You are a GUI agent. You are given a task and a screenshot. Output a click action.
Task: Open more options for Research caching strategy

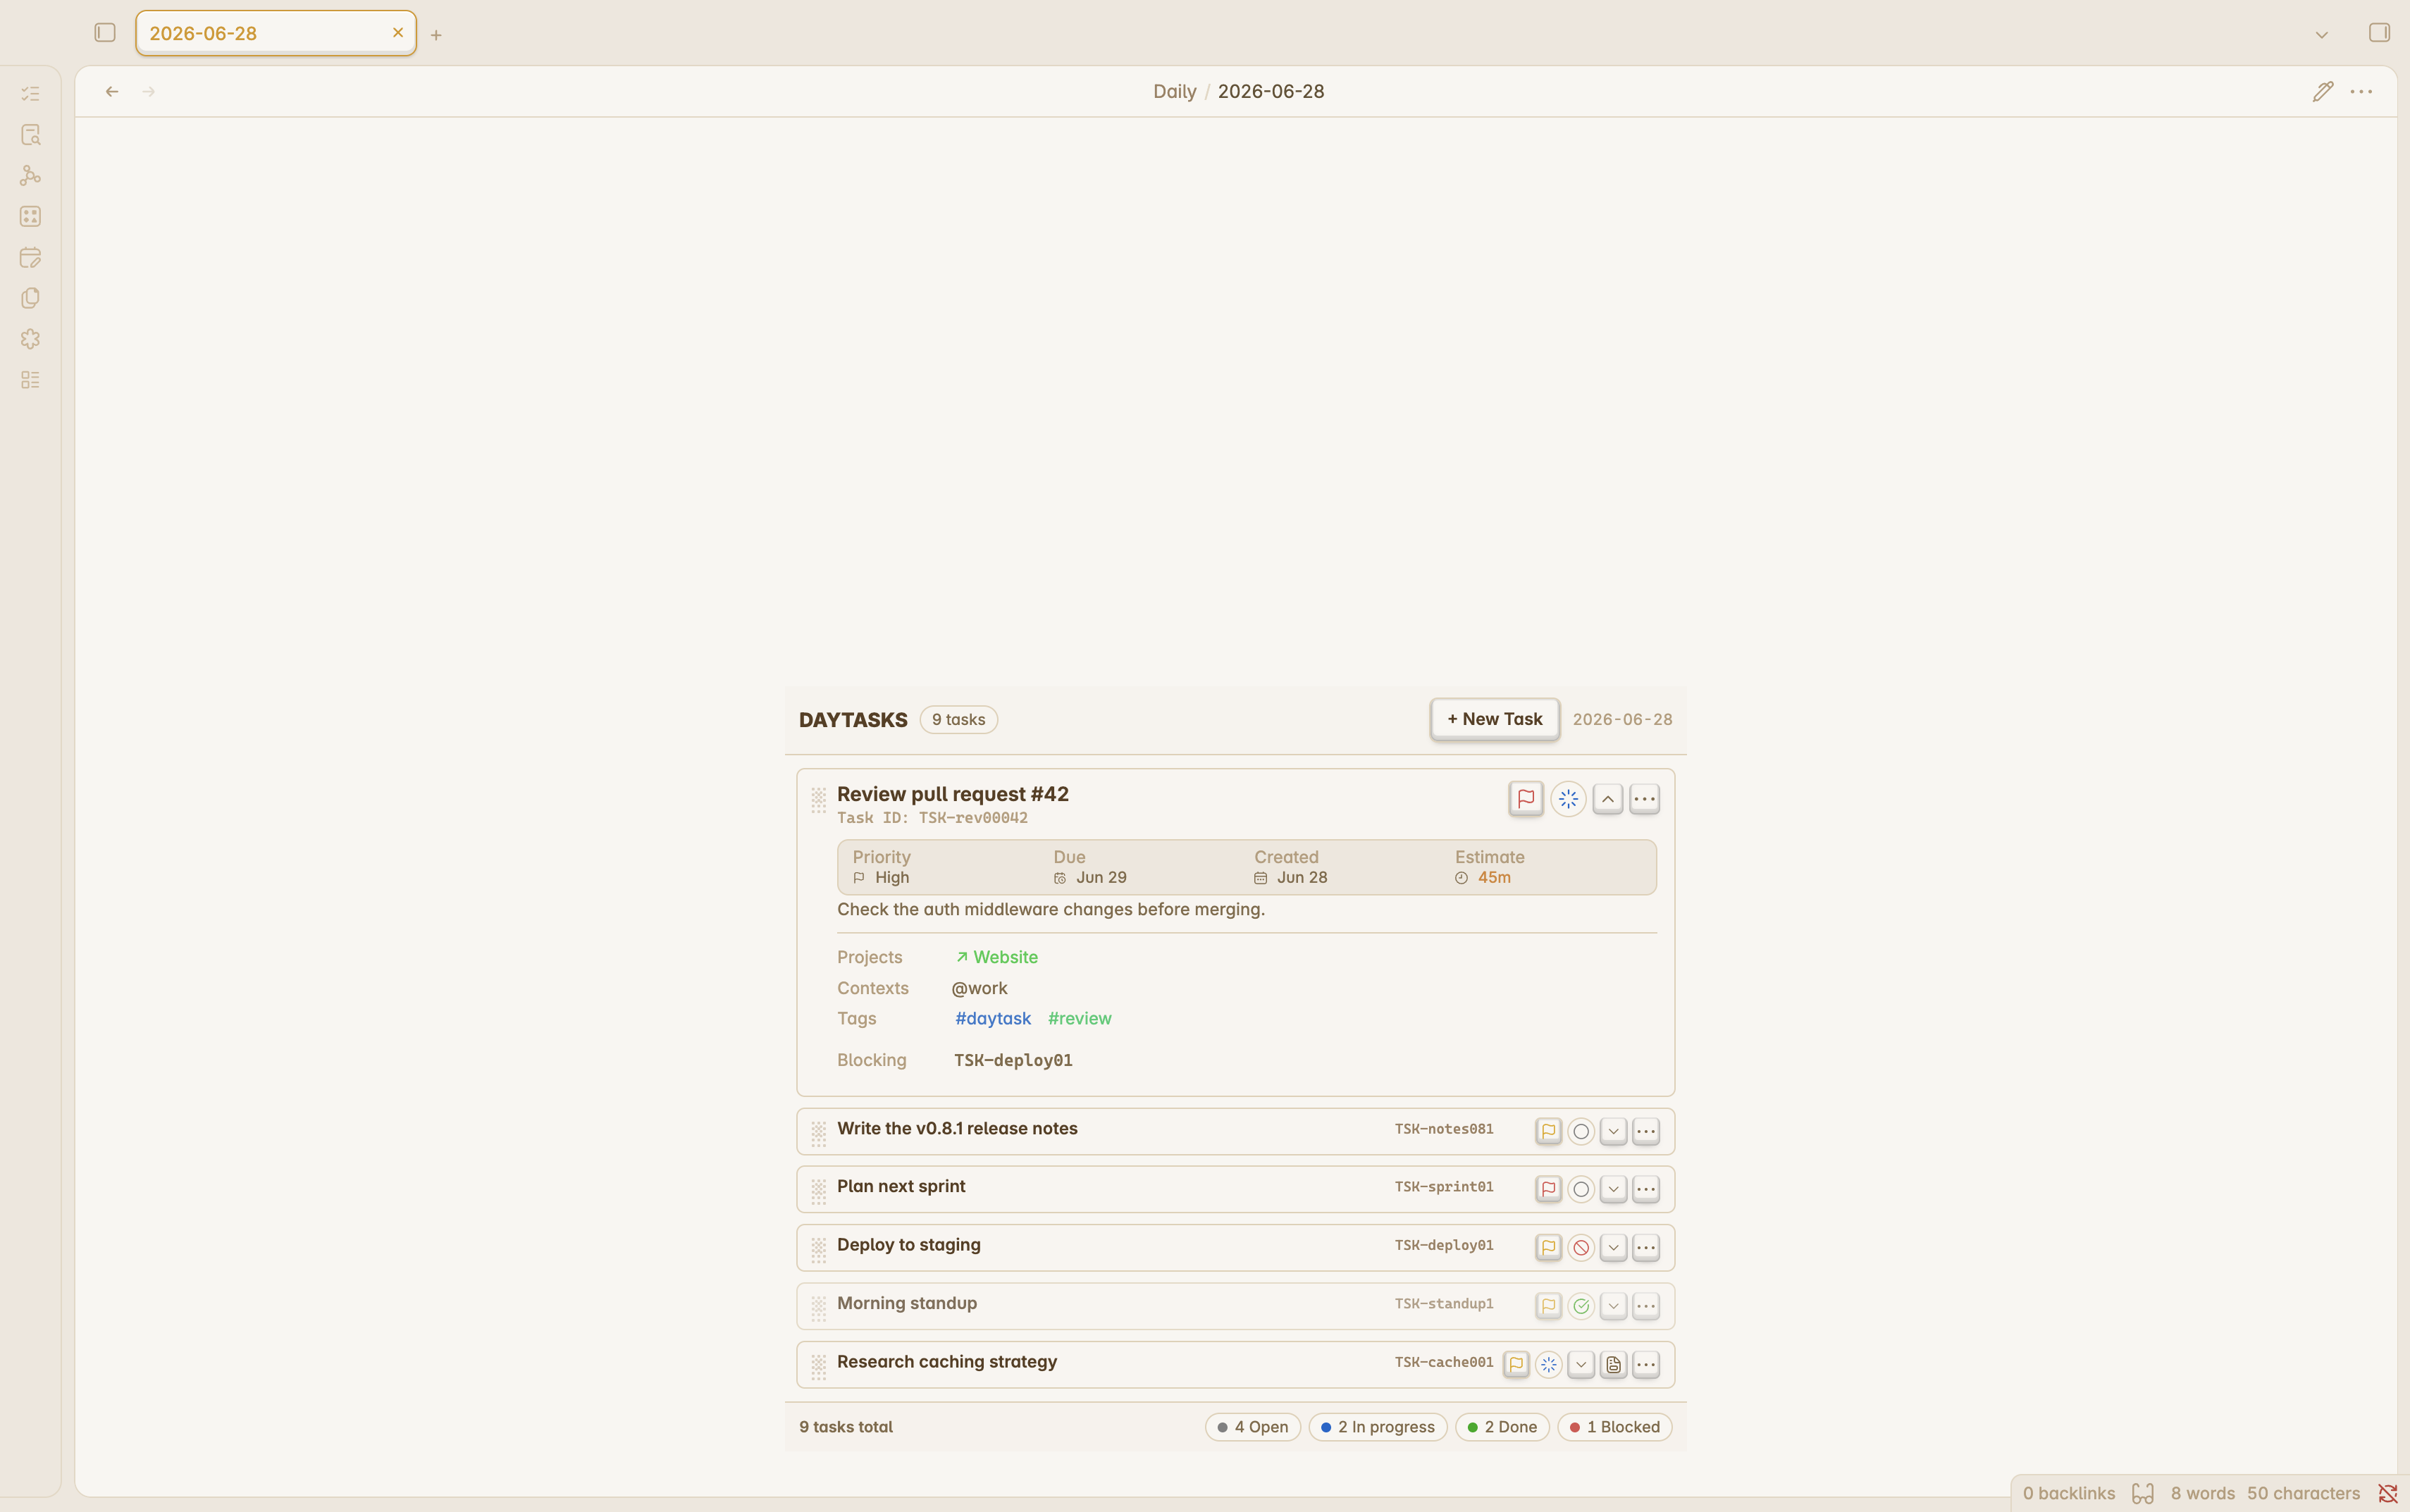coord(1646,1364)
